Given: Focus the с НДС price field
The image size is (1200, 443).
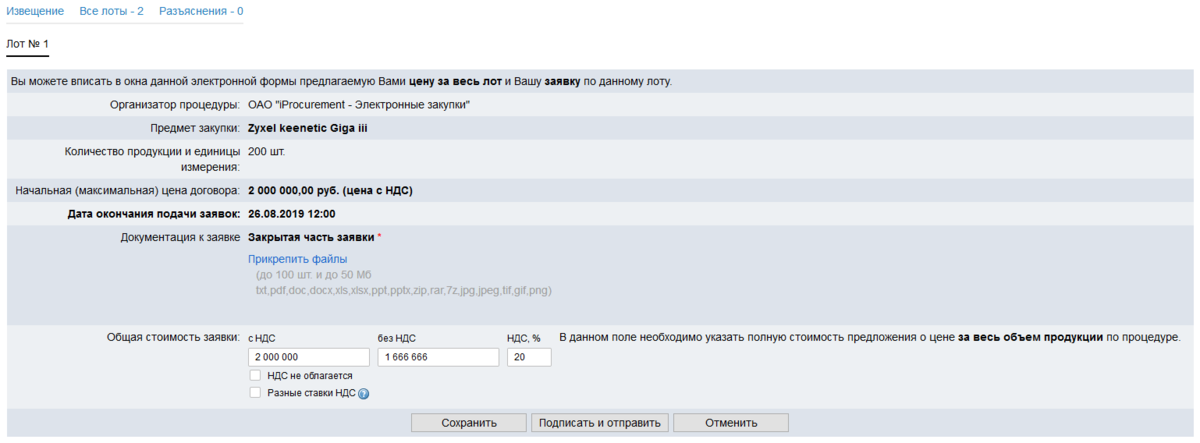Looking at the screenshot, I should [308, 357].
